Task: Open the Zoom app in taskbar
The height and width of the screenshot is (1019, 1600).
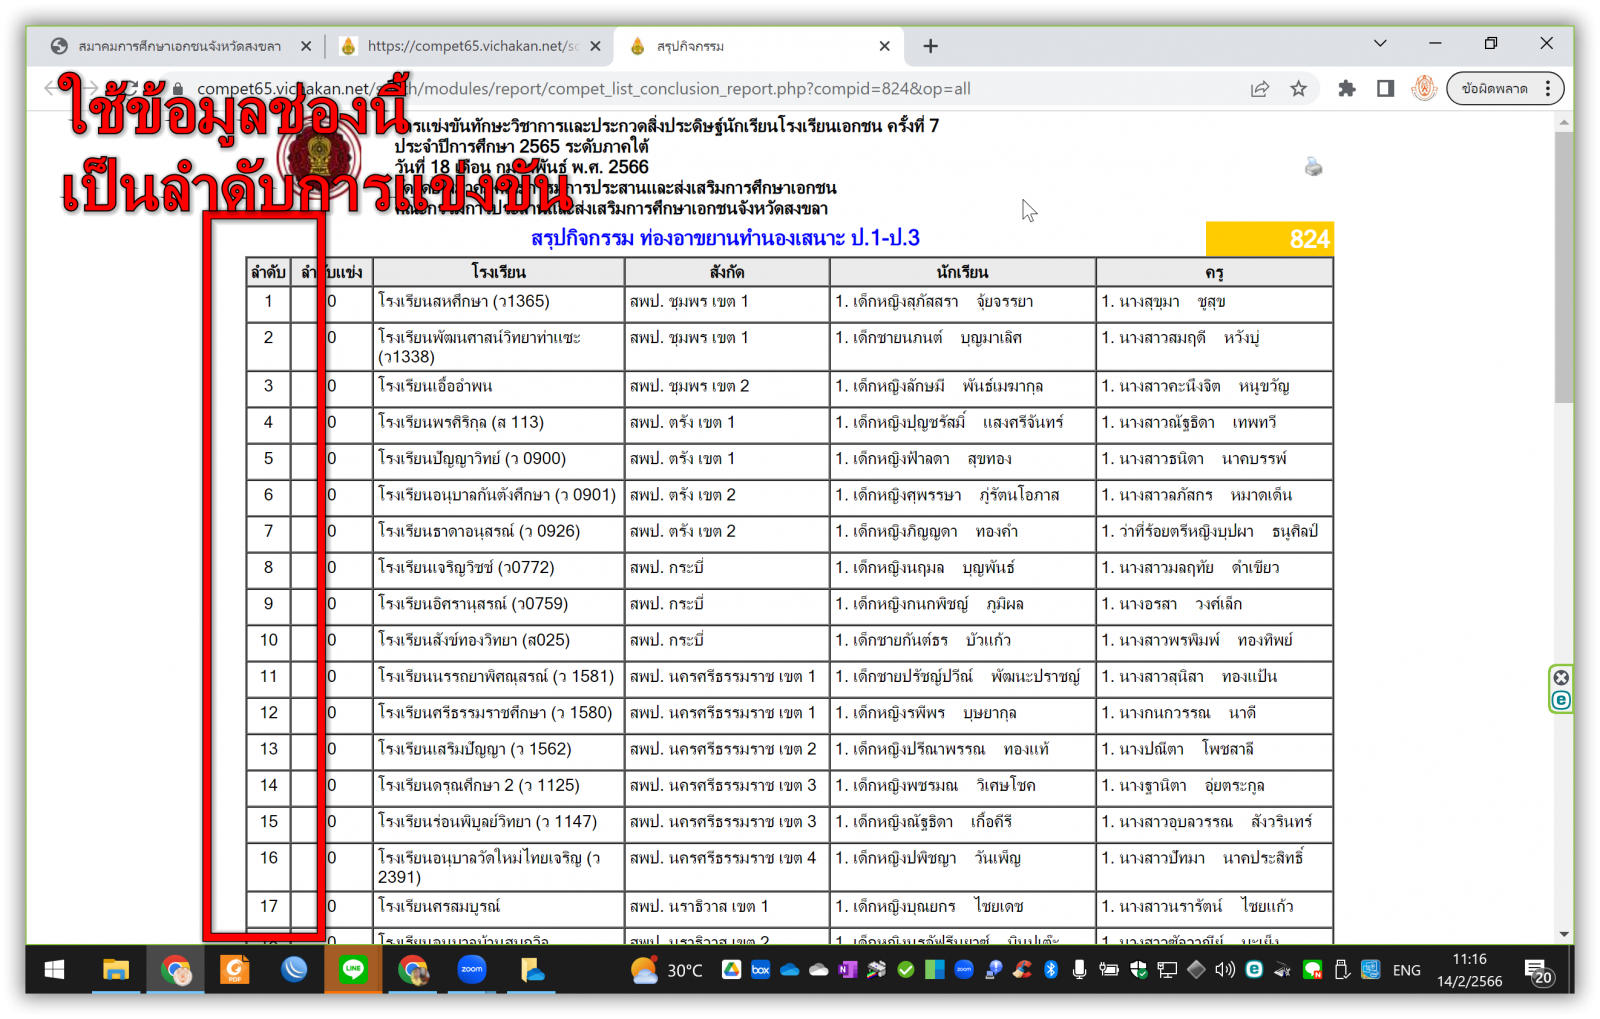Action: coord(472,969)
